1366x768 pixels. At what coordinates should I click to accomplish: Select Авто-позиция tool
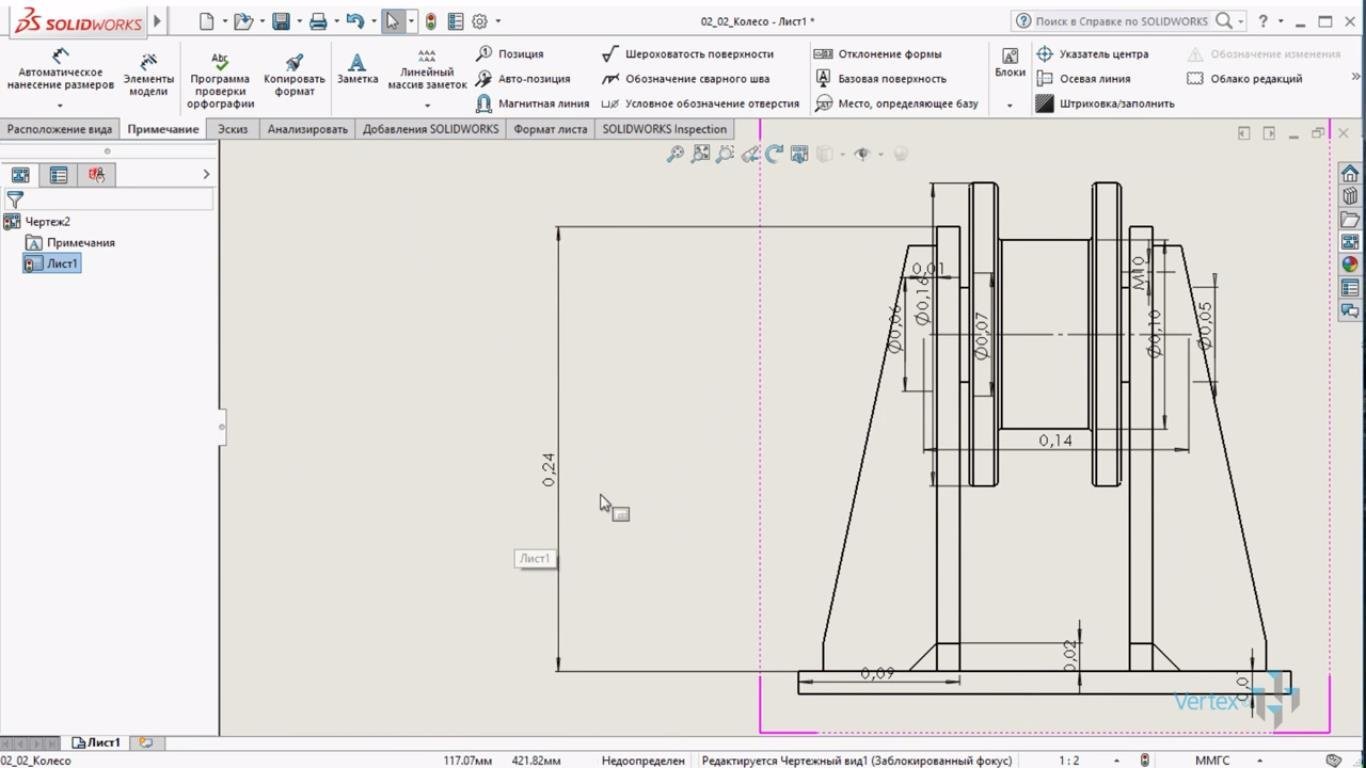pyautogui.click(x=523, y=79)
